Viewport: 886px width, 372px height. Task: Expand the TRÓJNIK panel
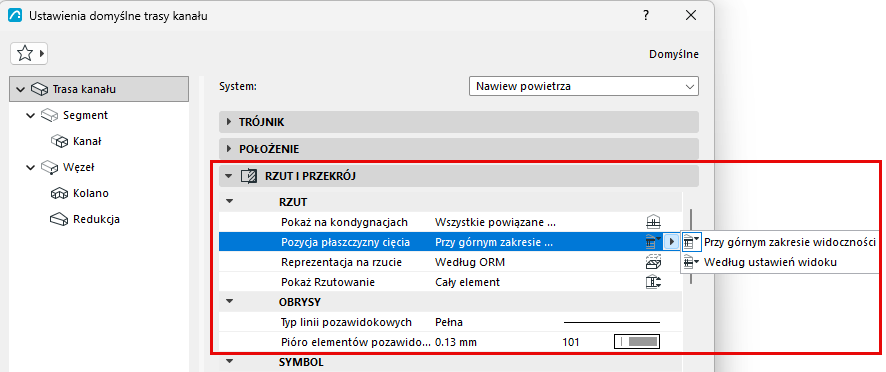click(x=229, y=122)
